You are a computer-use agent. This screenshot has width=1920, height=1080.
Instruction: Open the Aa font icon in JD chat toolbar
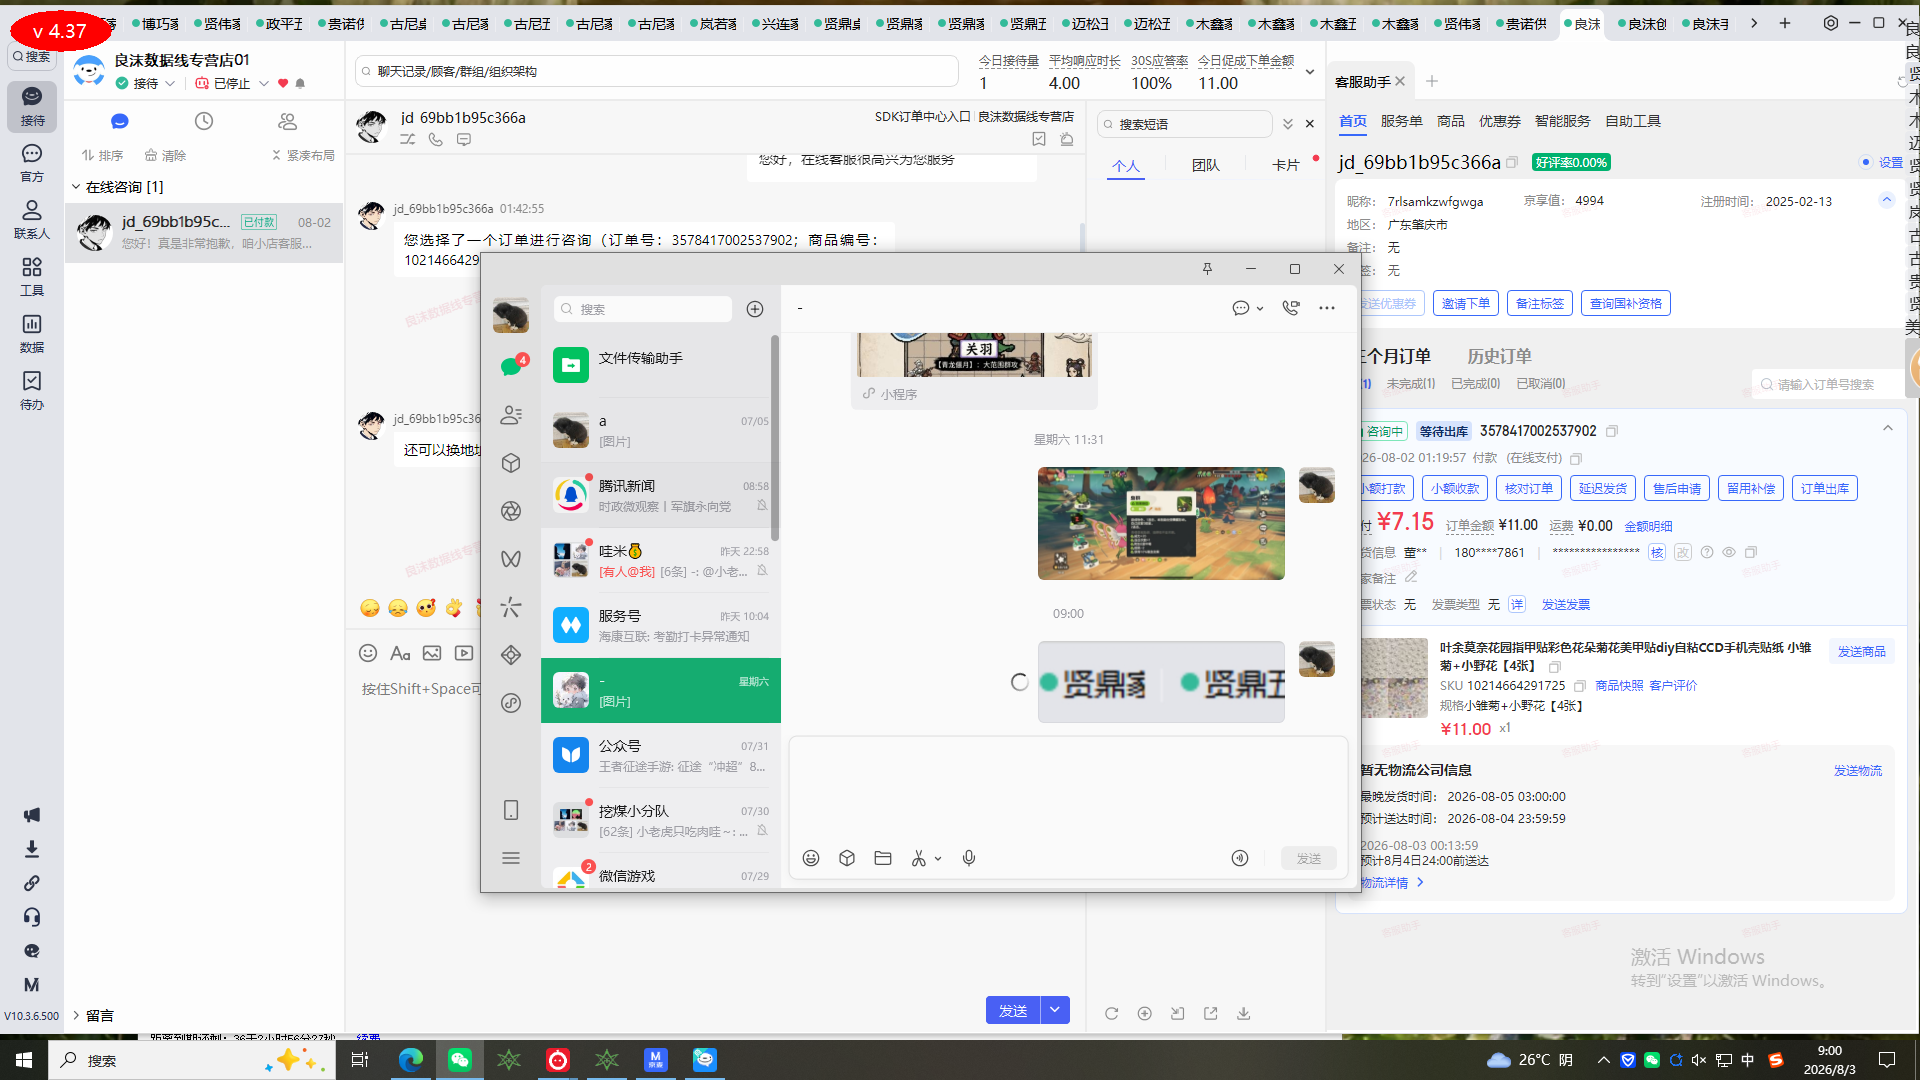point(400,653)
